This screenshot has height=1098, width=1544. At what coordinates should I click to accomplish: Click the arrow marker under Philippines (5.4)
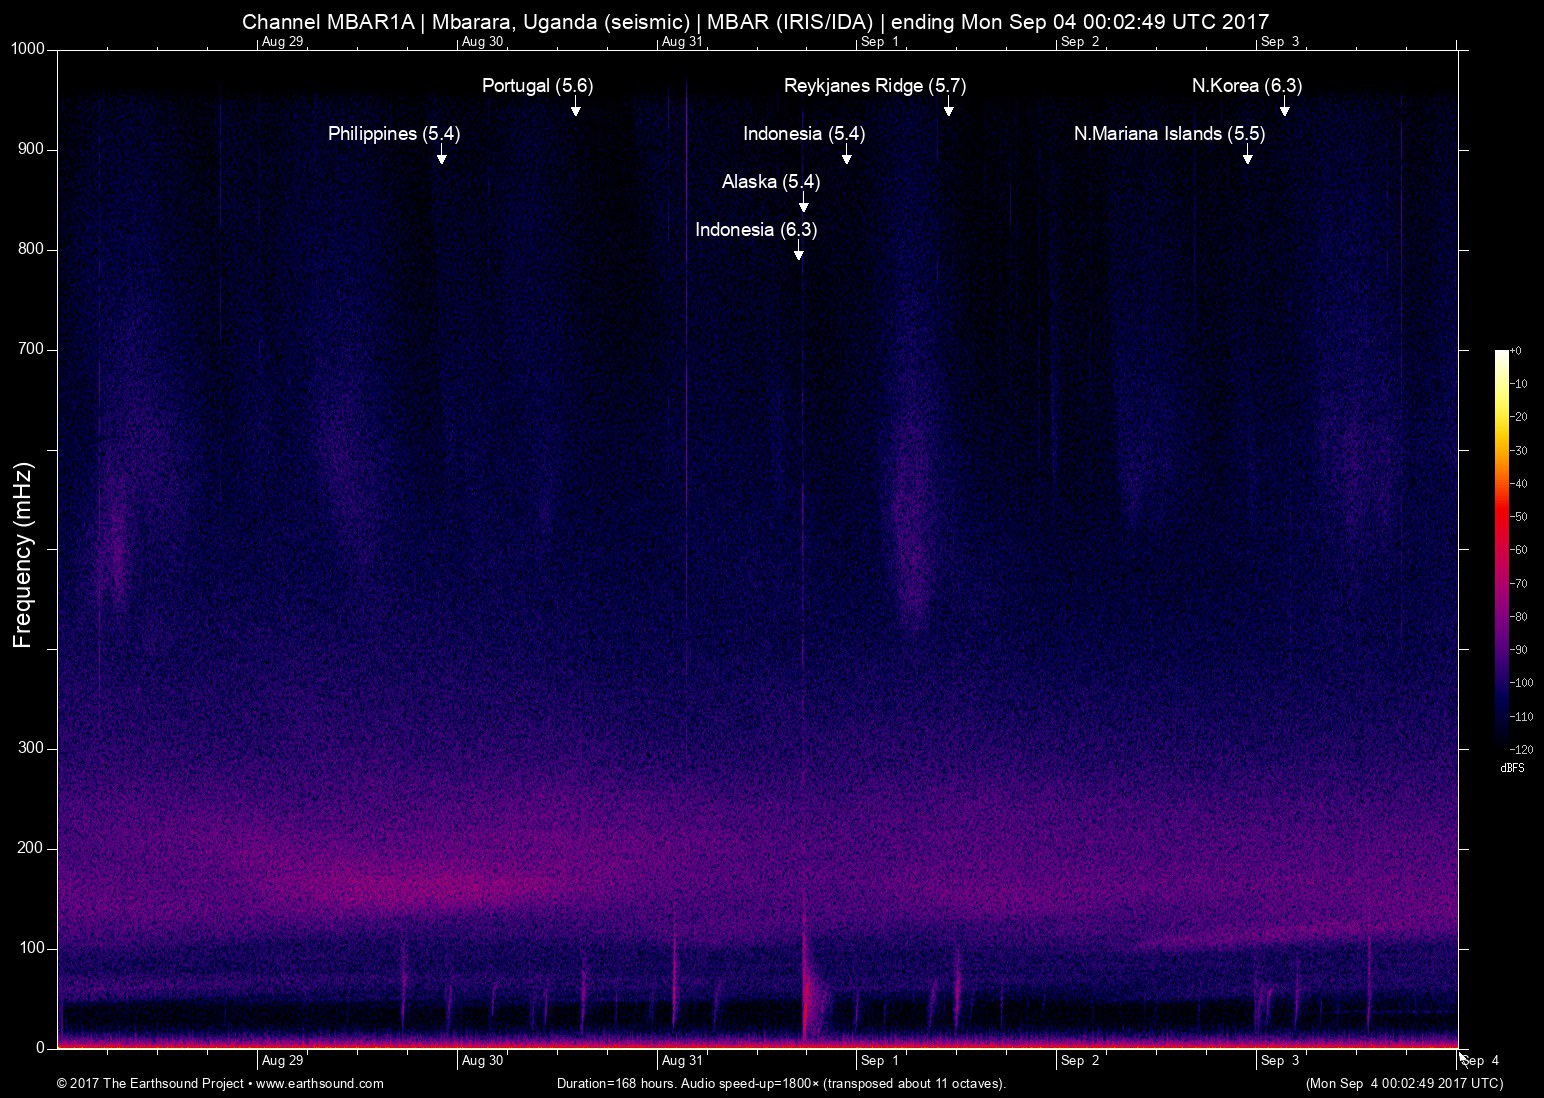[441, 156]
